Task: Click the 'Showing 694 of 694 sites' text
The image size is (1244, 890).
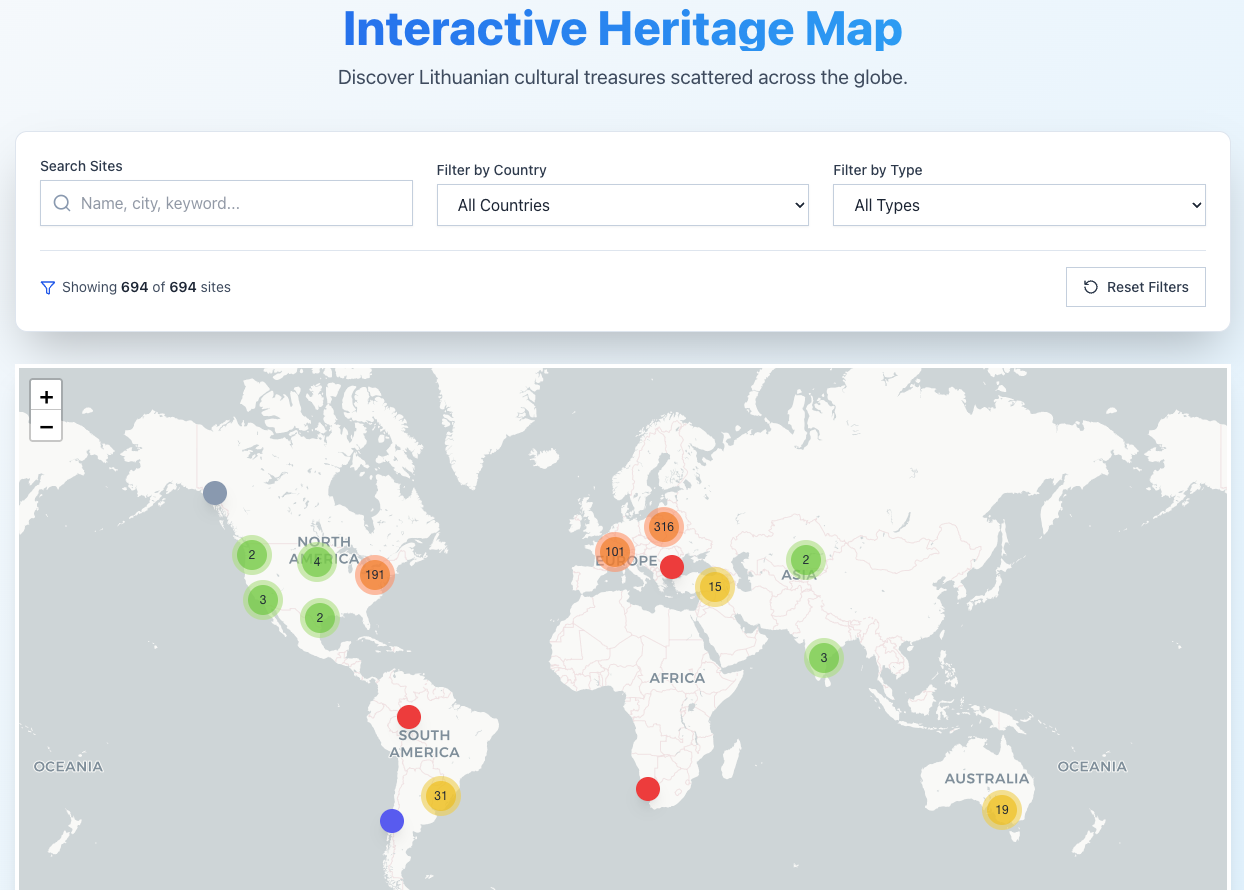Action: pos(146,287)
